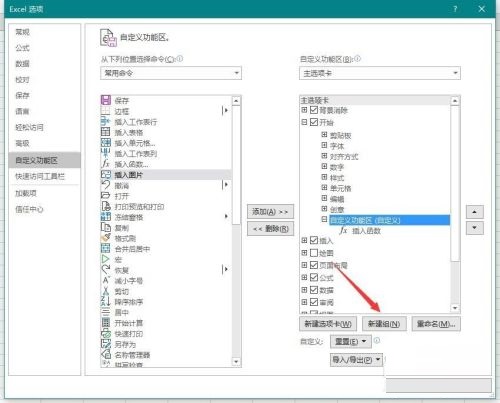This screenshot has width=500, height=403.
Task: Click the 快速打印 printer icon
Action: coord(106,333)
